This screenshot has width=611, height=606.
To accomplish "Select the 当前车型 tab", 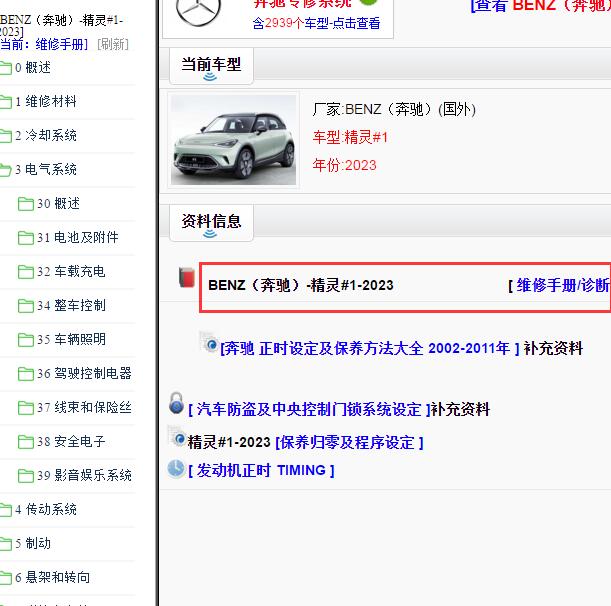I will [211, 65].
